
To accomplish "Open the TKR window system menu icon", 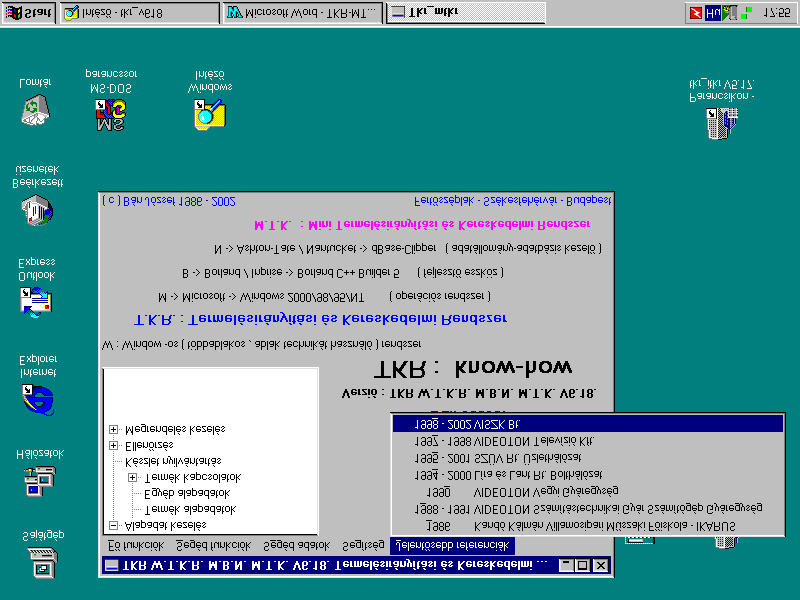I will 111,565.
